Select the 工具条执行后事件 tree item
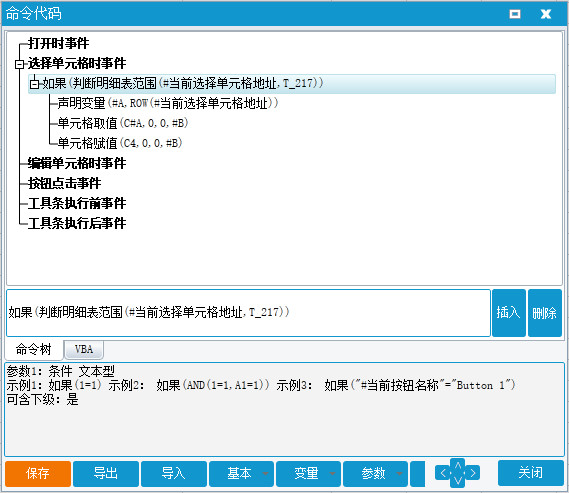 [x=77, y=223]
